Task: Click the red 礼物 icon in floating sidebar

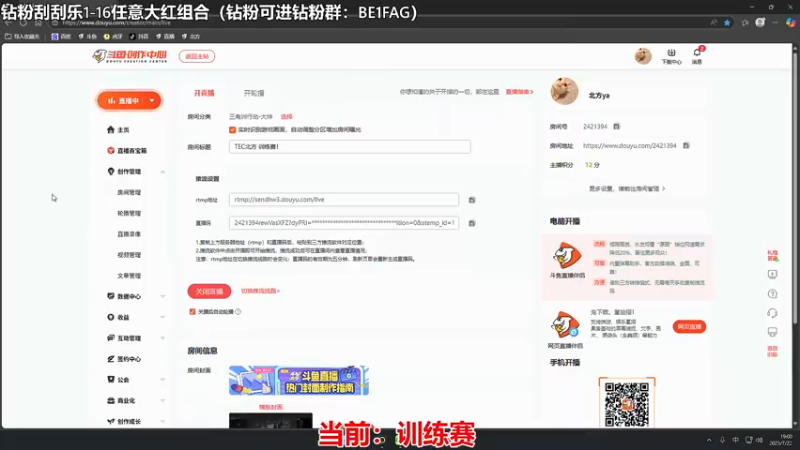Action: coord(772,255)
